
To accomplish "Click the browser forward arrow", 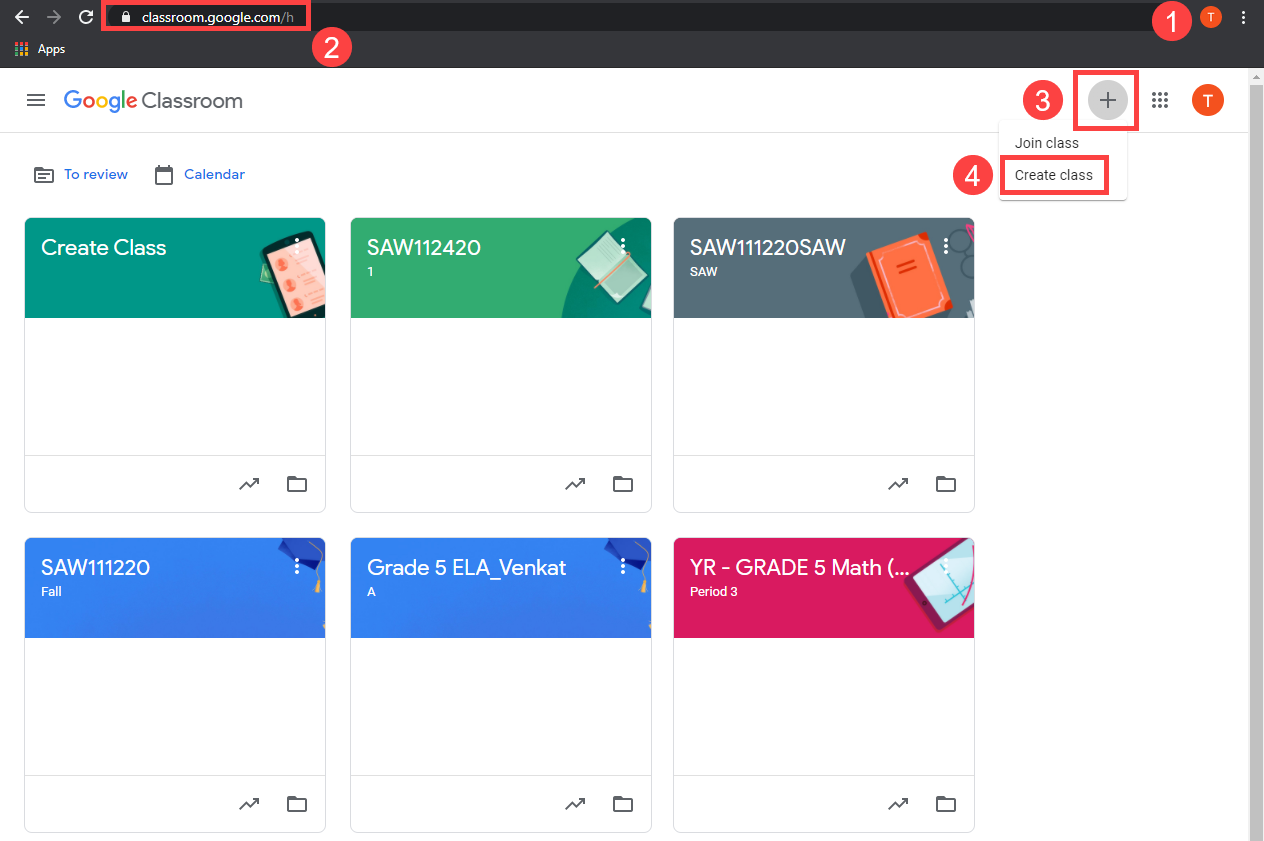I will (54, 17).
